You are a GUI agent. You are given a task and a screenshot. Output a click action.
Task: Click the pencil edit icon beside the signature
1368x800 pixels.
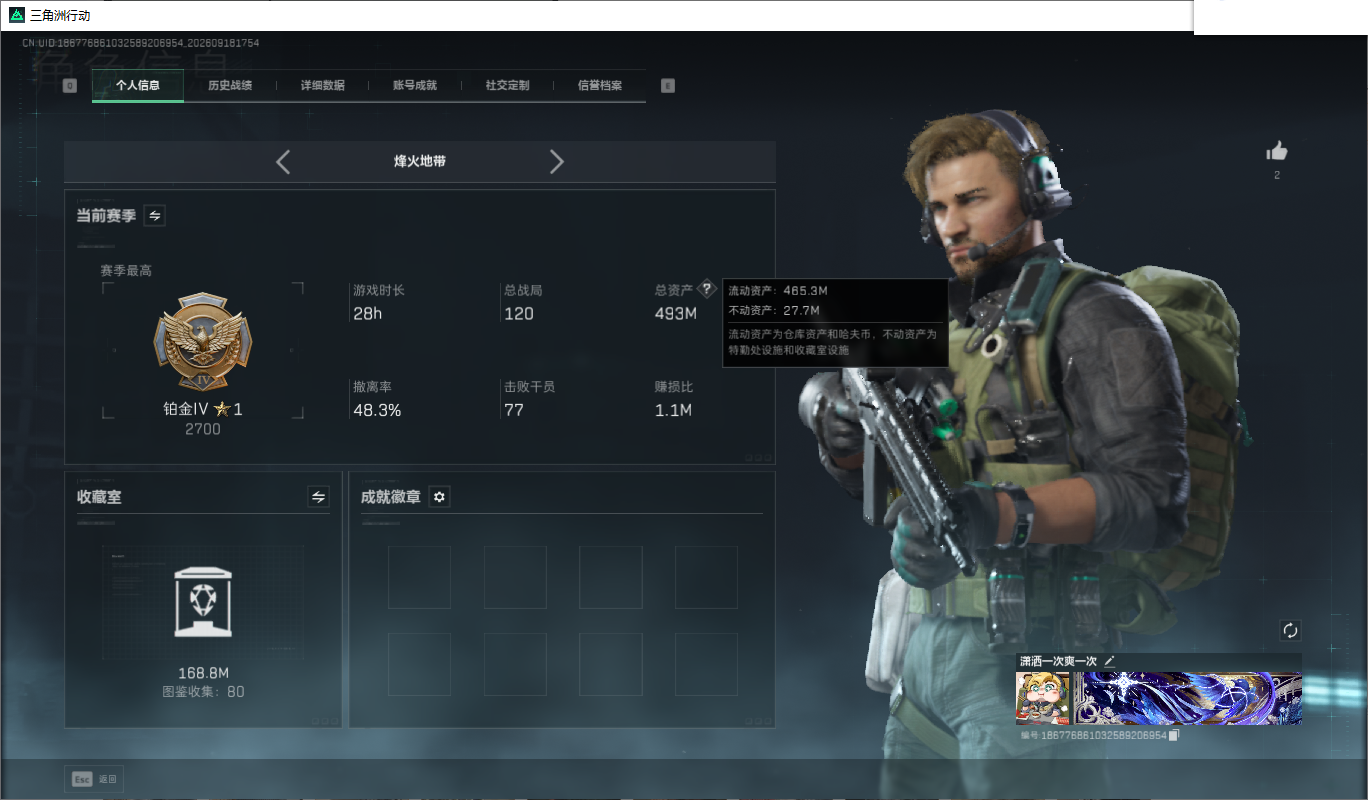1109,661
